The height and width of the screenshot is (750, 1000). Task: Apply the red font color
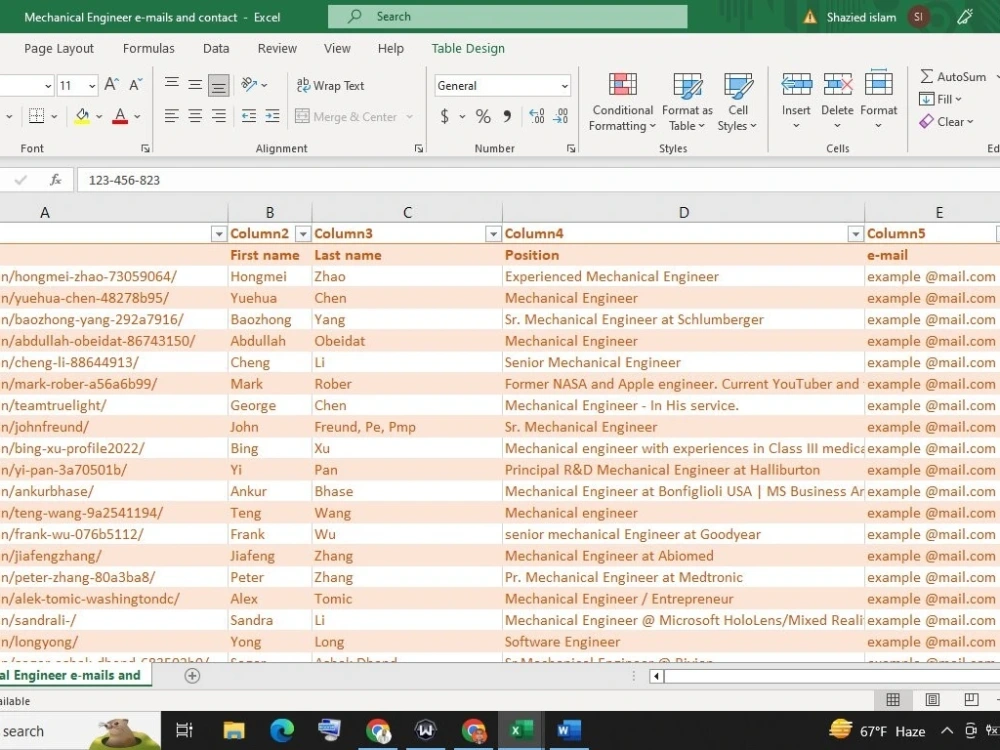(x=120, y=116)
